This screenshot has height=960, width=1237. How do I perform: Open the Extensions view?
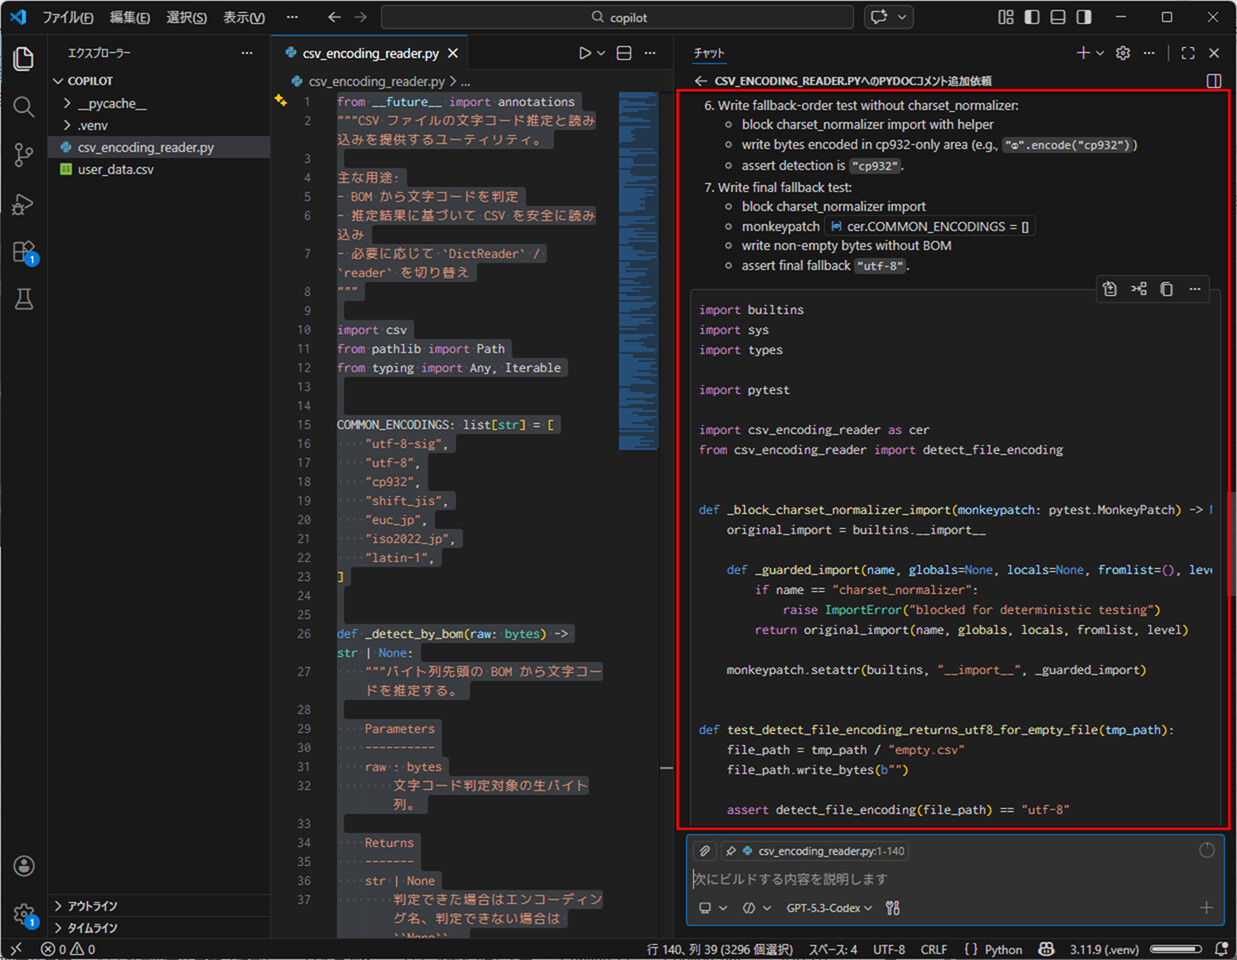pos(24,252)
